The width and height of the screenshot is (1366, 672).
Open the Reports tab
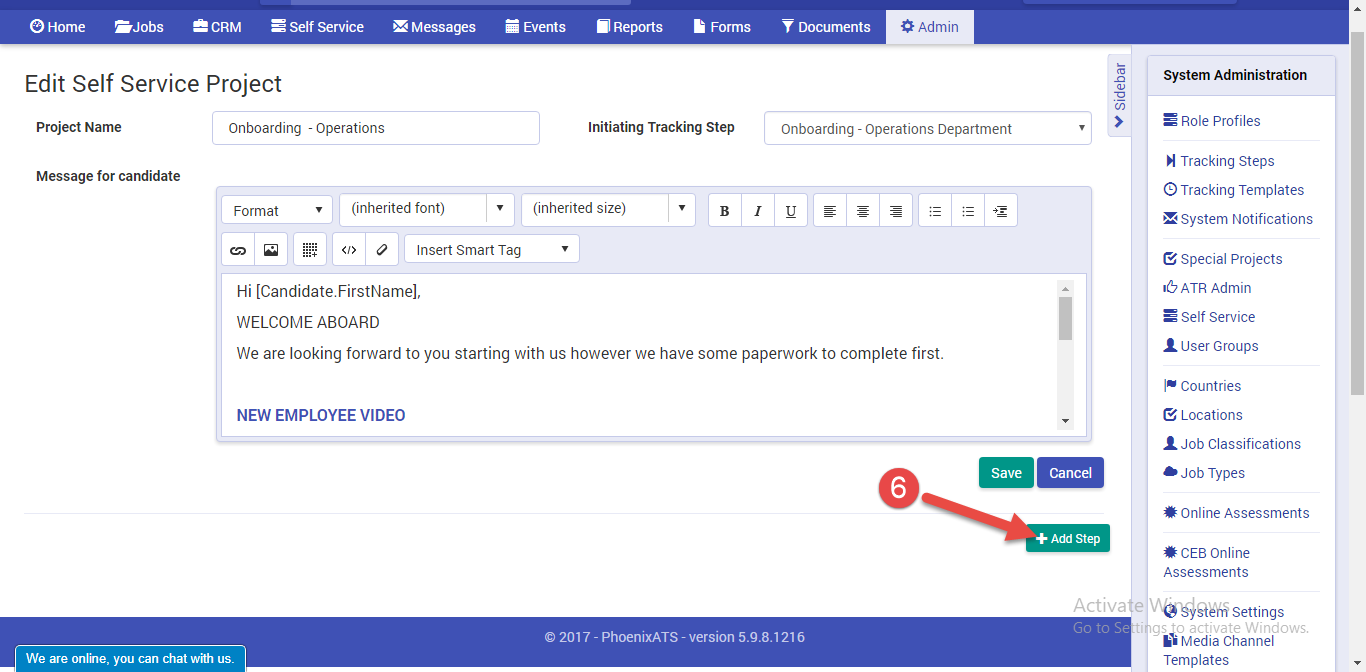click(630, 27)
